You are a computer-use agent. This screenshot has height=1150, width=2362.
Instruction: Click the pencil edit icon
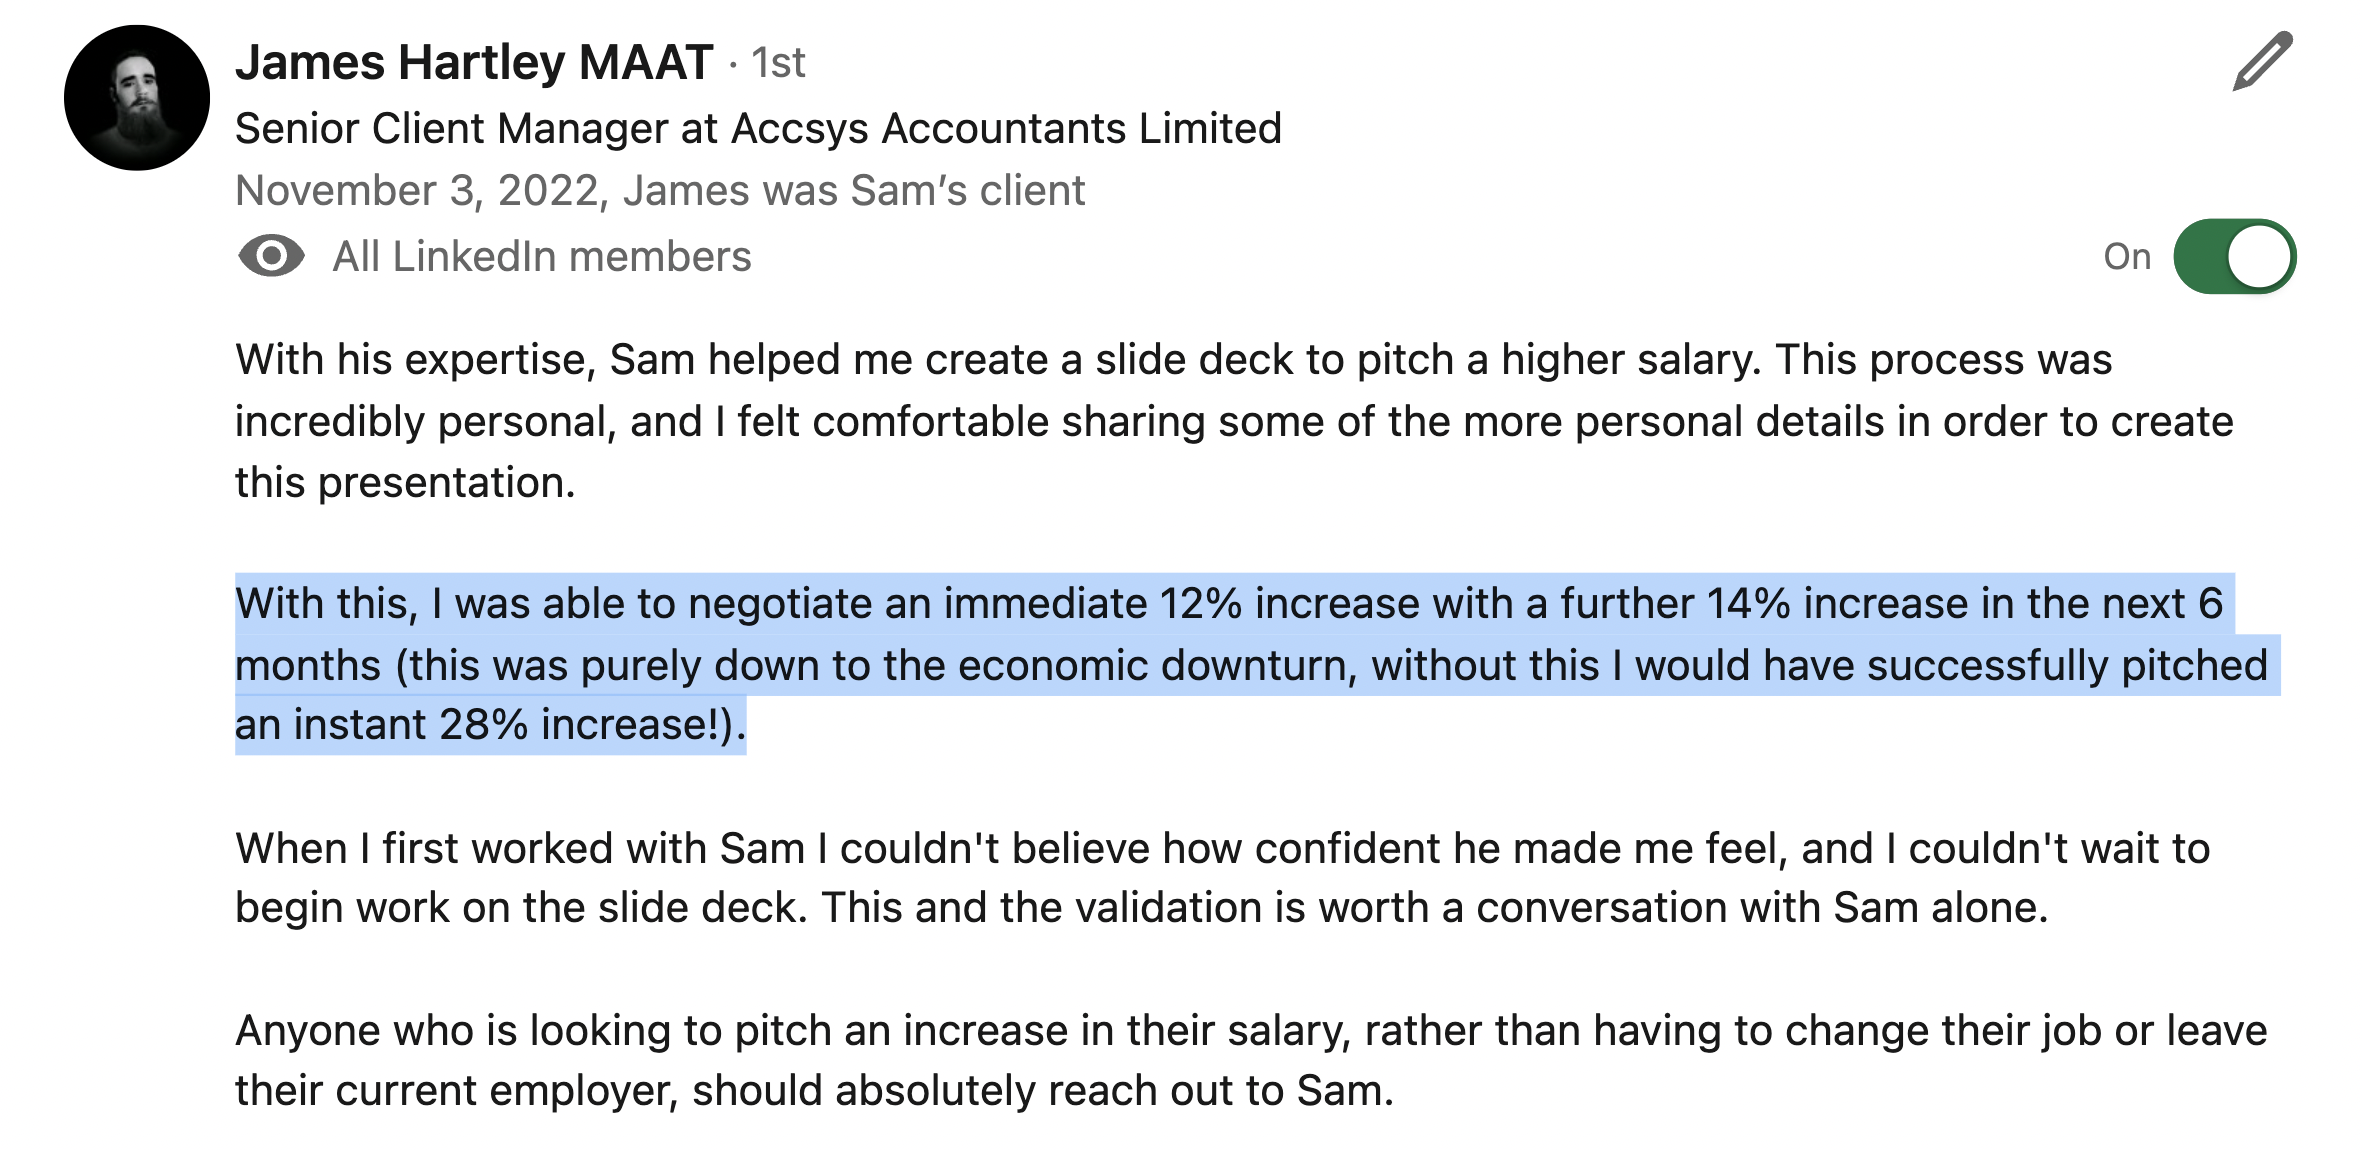tap(2261, 62)
